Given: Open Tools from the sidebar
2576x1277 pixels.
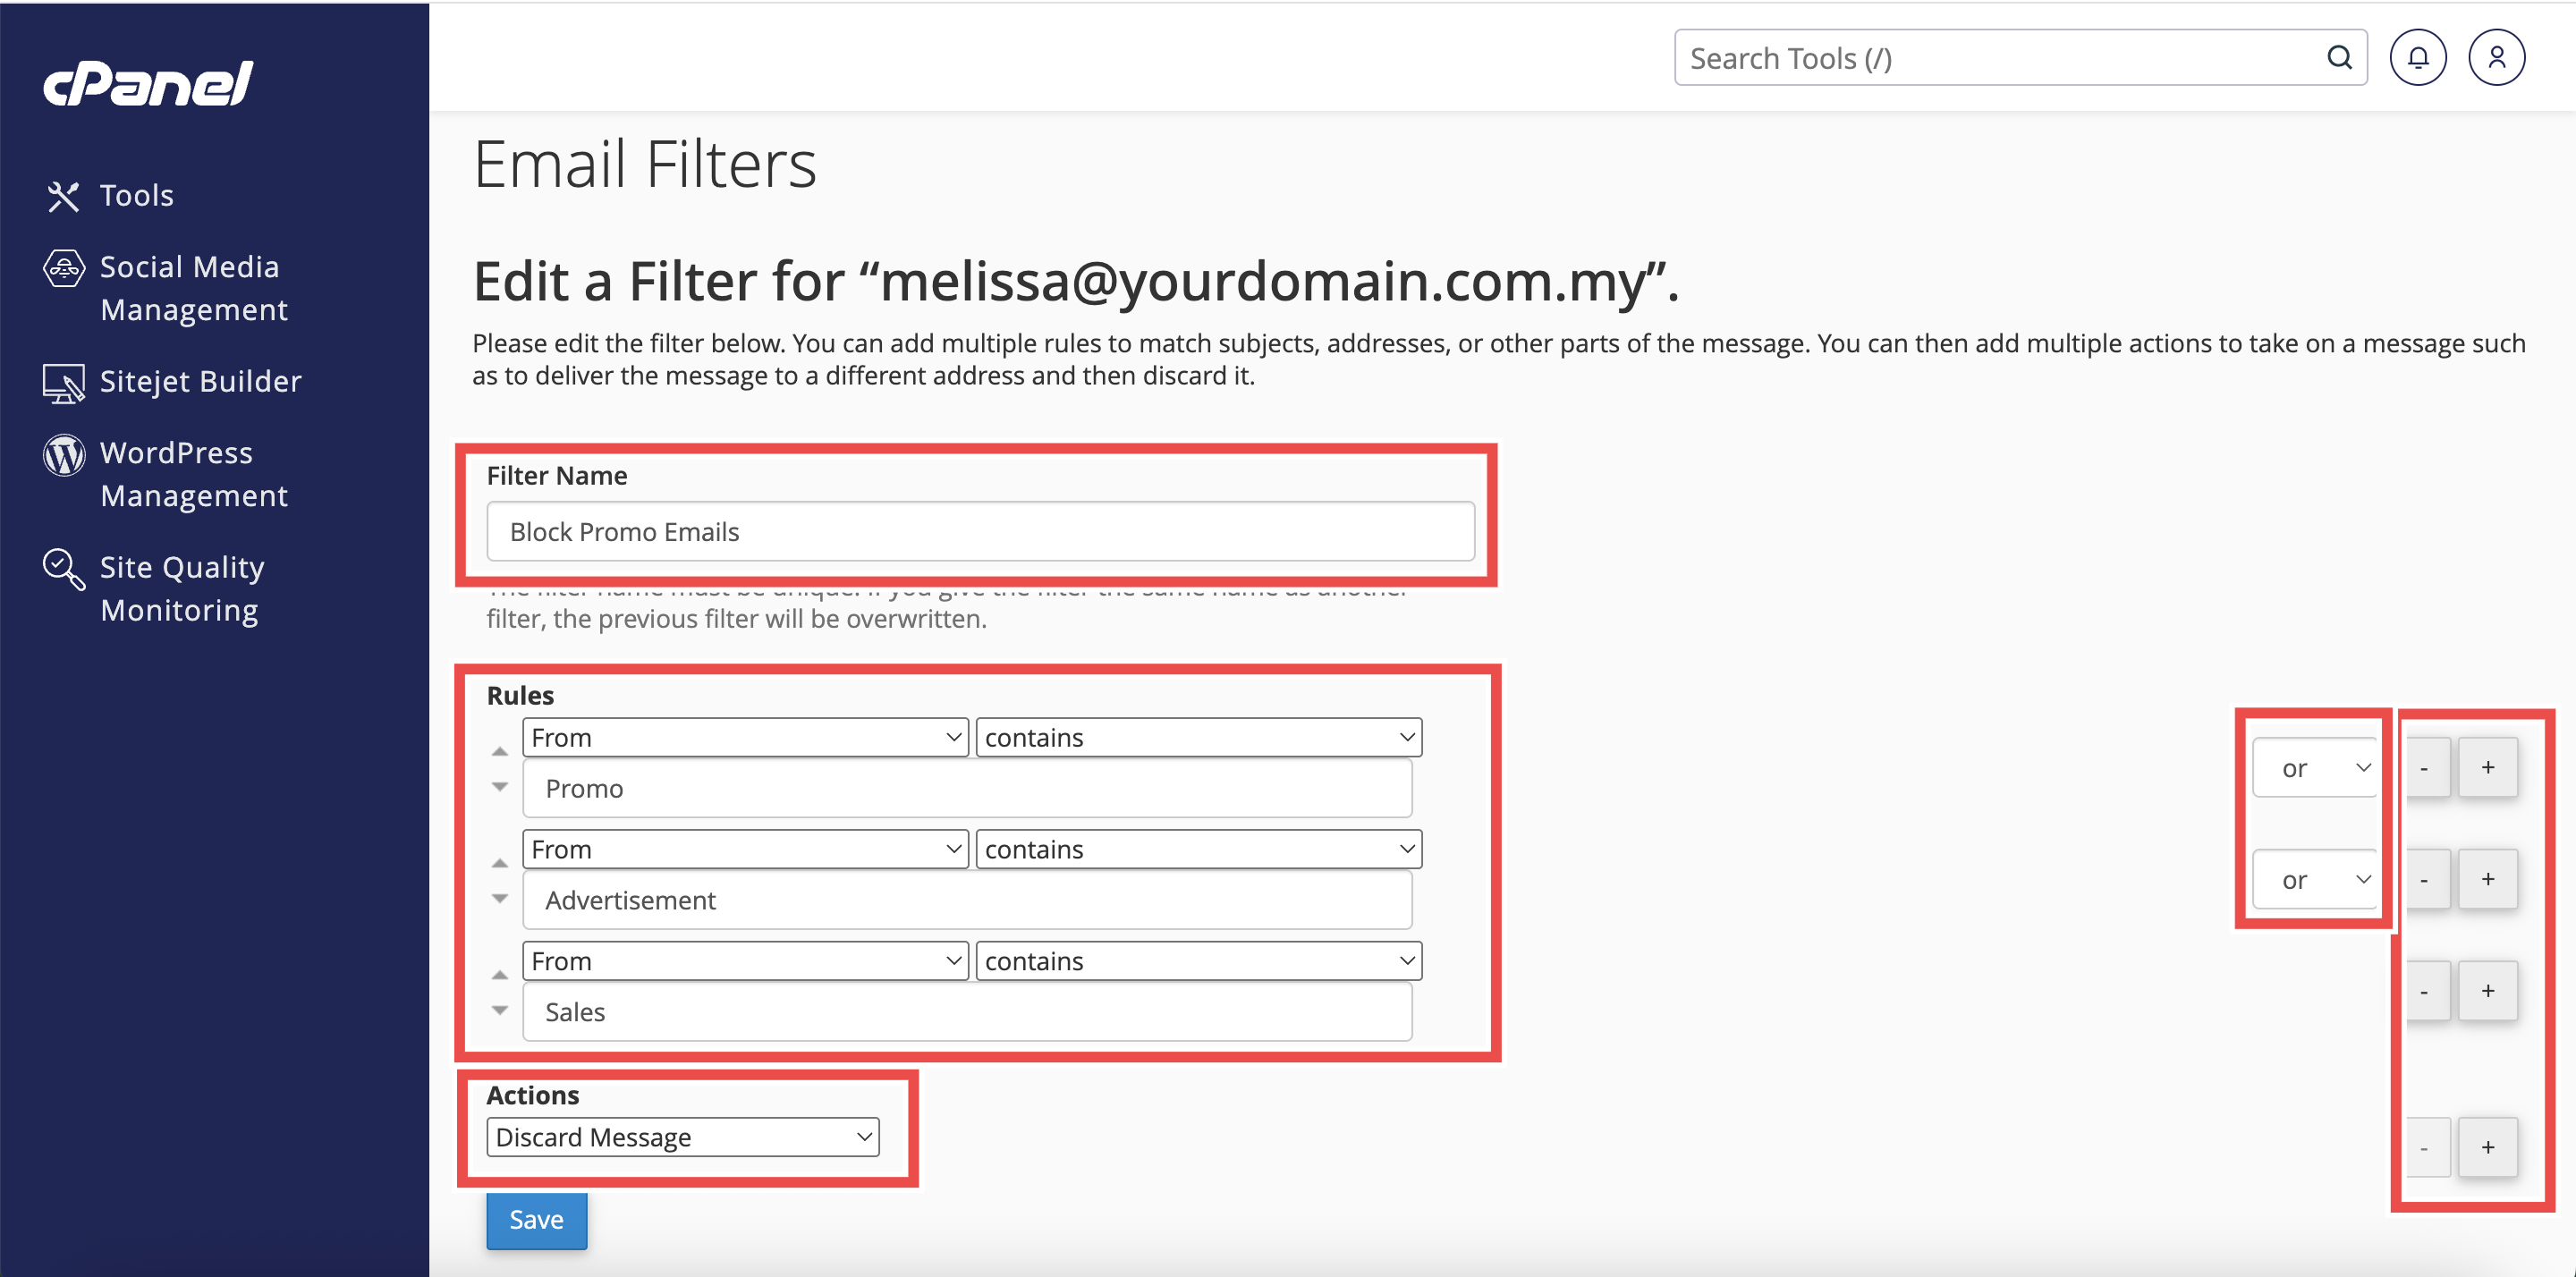Looking at the screenshot, I should tap(136, 195).
